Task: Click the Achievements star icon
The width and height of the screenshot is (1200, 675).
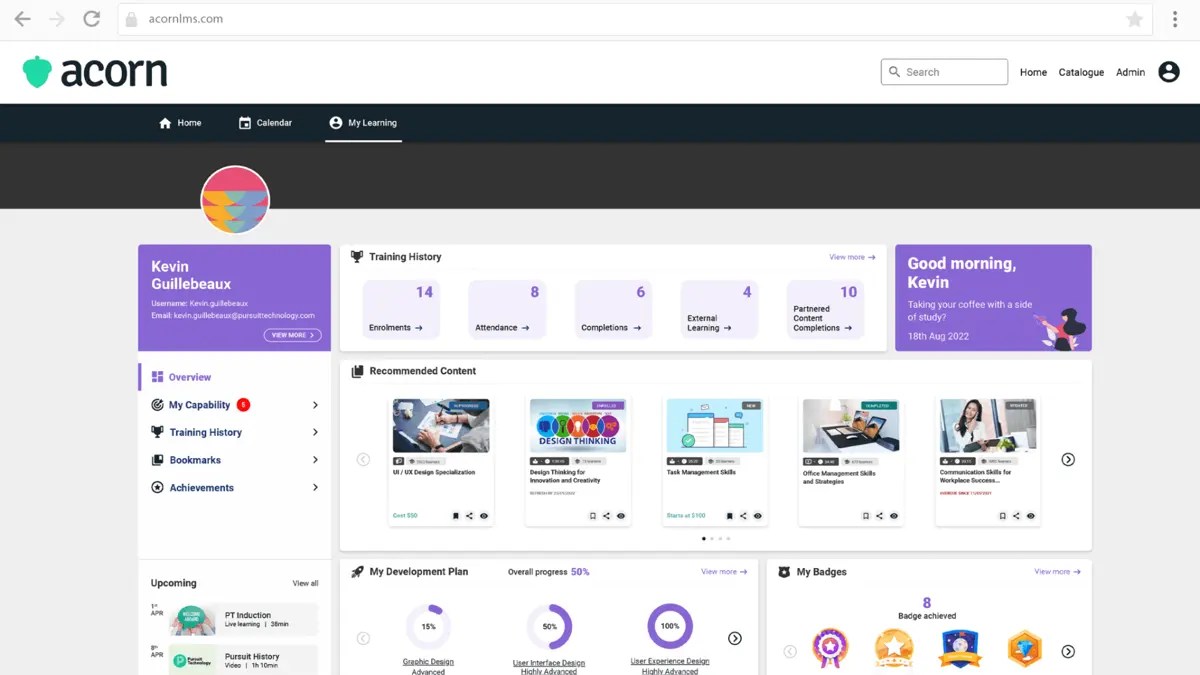Action: (x=157, y=488)
